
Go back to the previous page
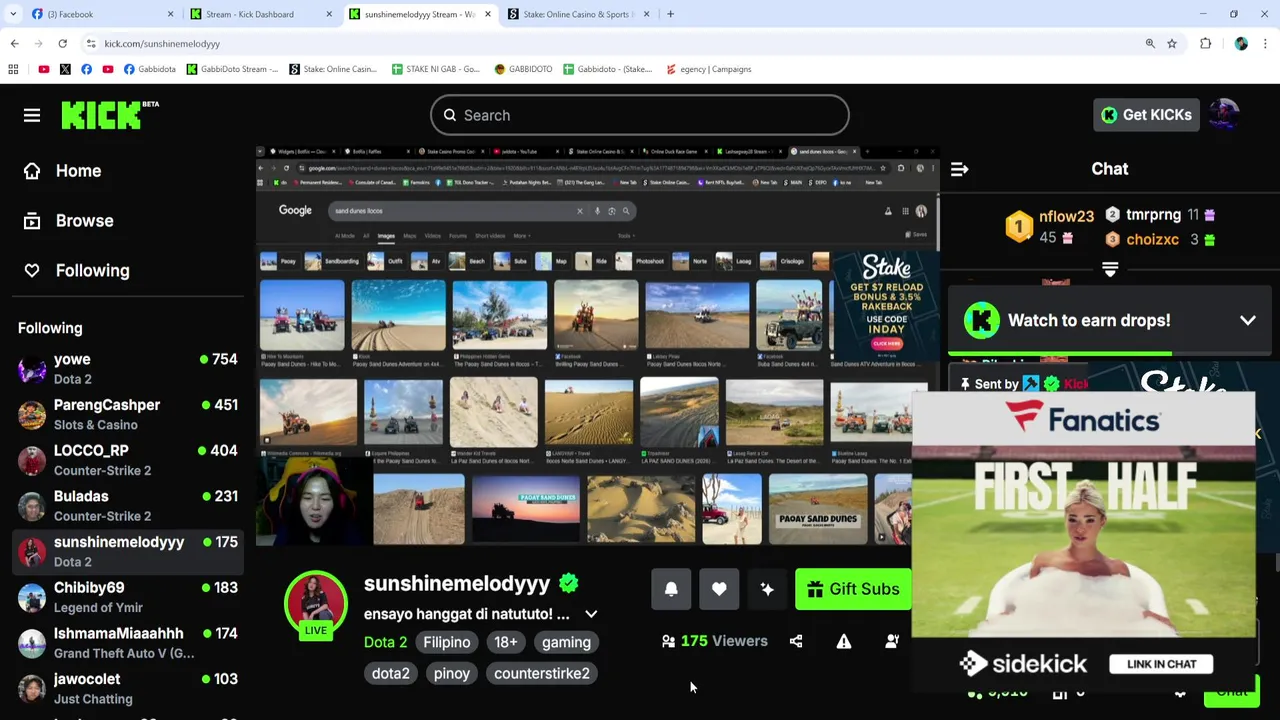[x=14, y=44]
